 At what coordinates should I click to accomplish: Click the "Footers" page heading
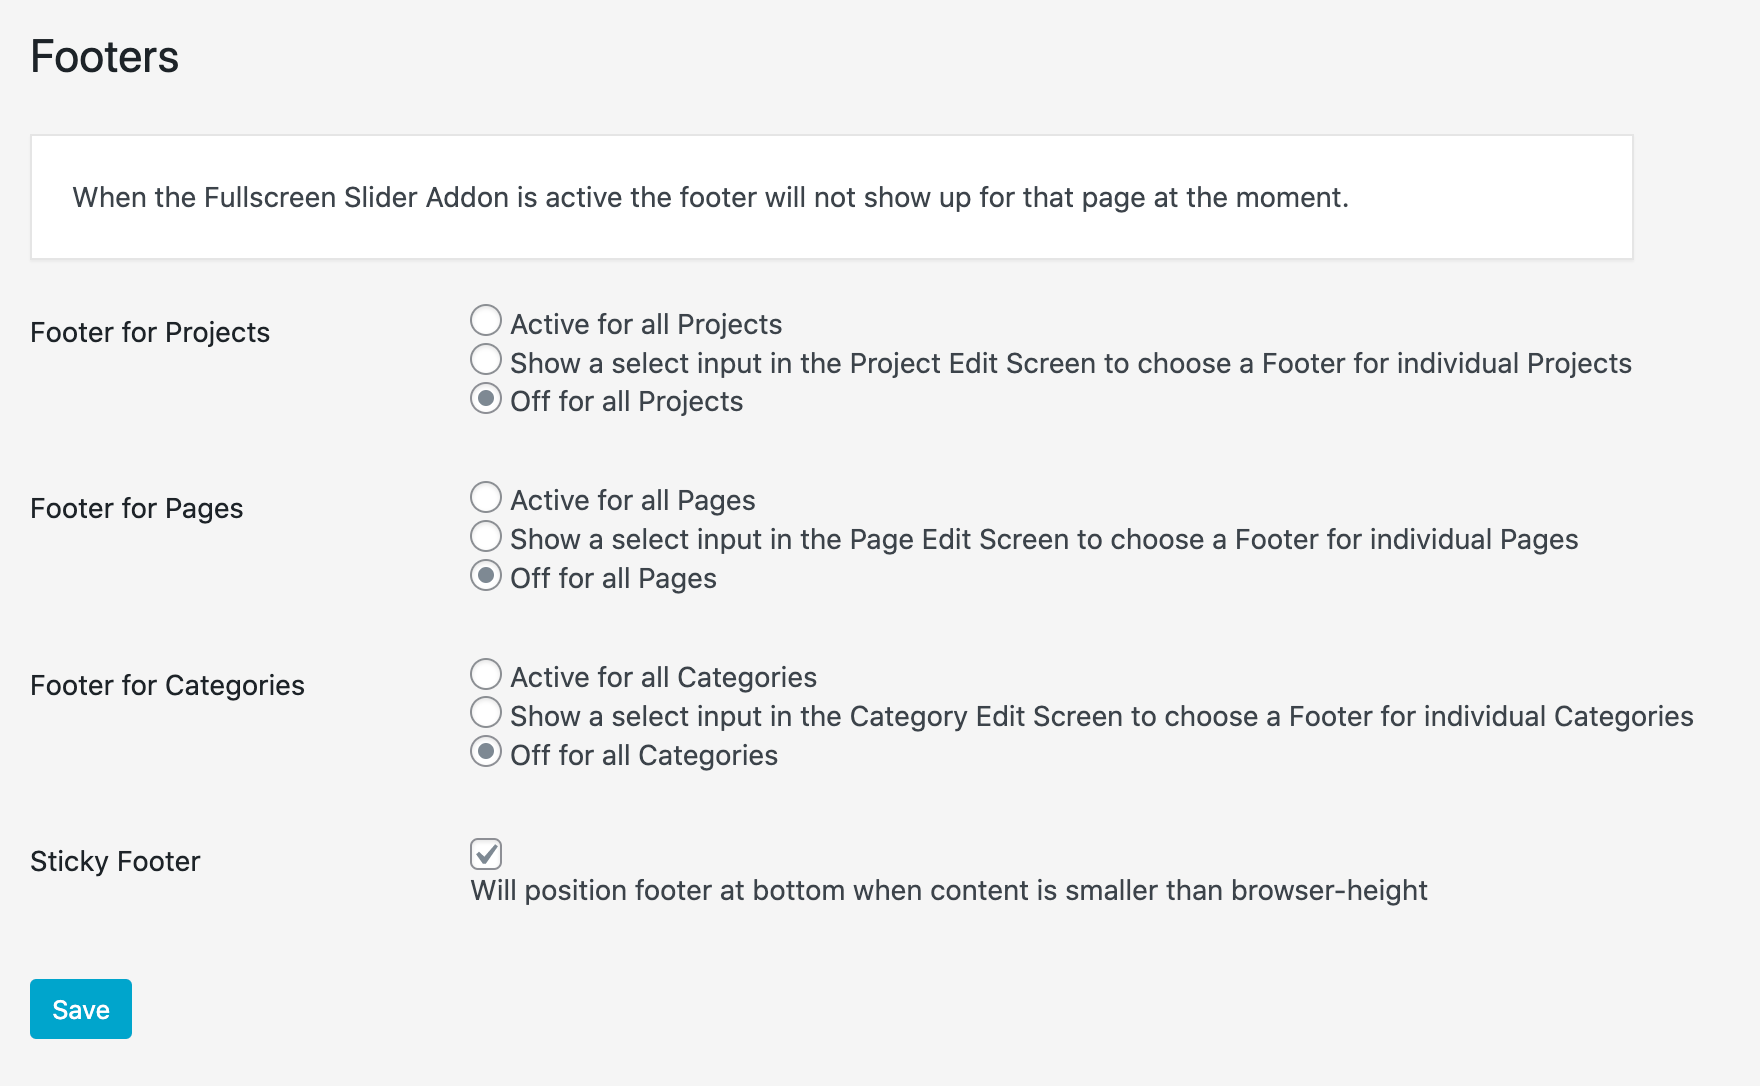click(x=105, y=57)
